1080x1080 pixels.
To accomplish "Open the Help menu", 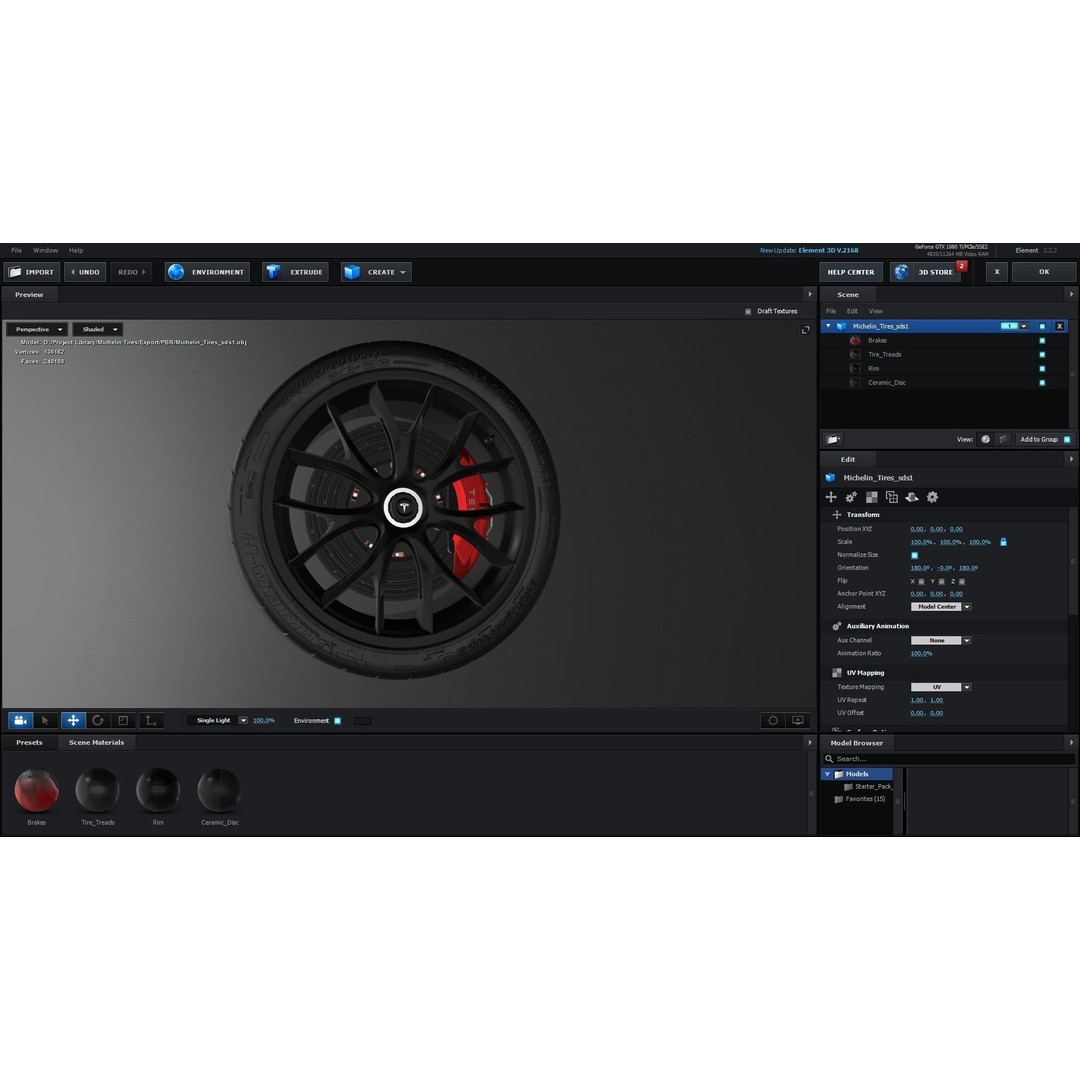I will [x=76, y=251].
